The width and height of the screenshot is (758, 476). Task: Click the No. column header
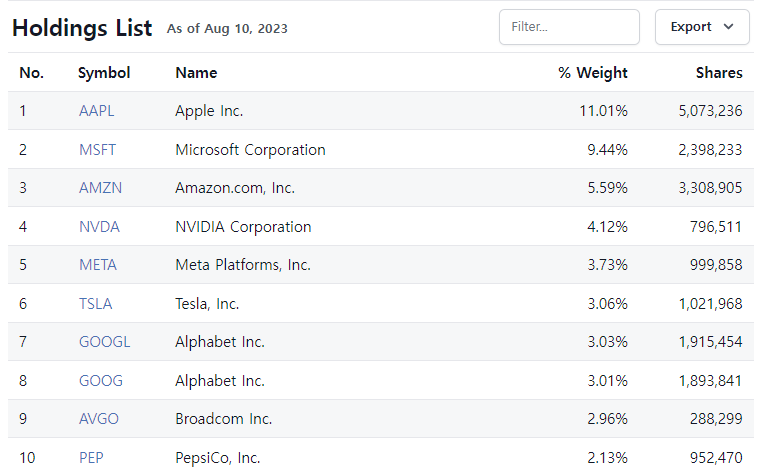[32, 73]
